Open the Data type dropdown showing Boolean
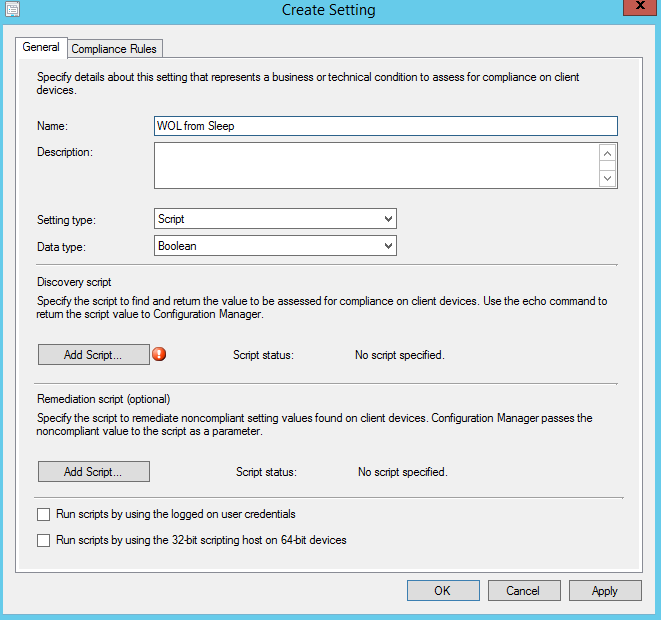661x620 pixels. tap(275, 246)
